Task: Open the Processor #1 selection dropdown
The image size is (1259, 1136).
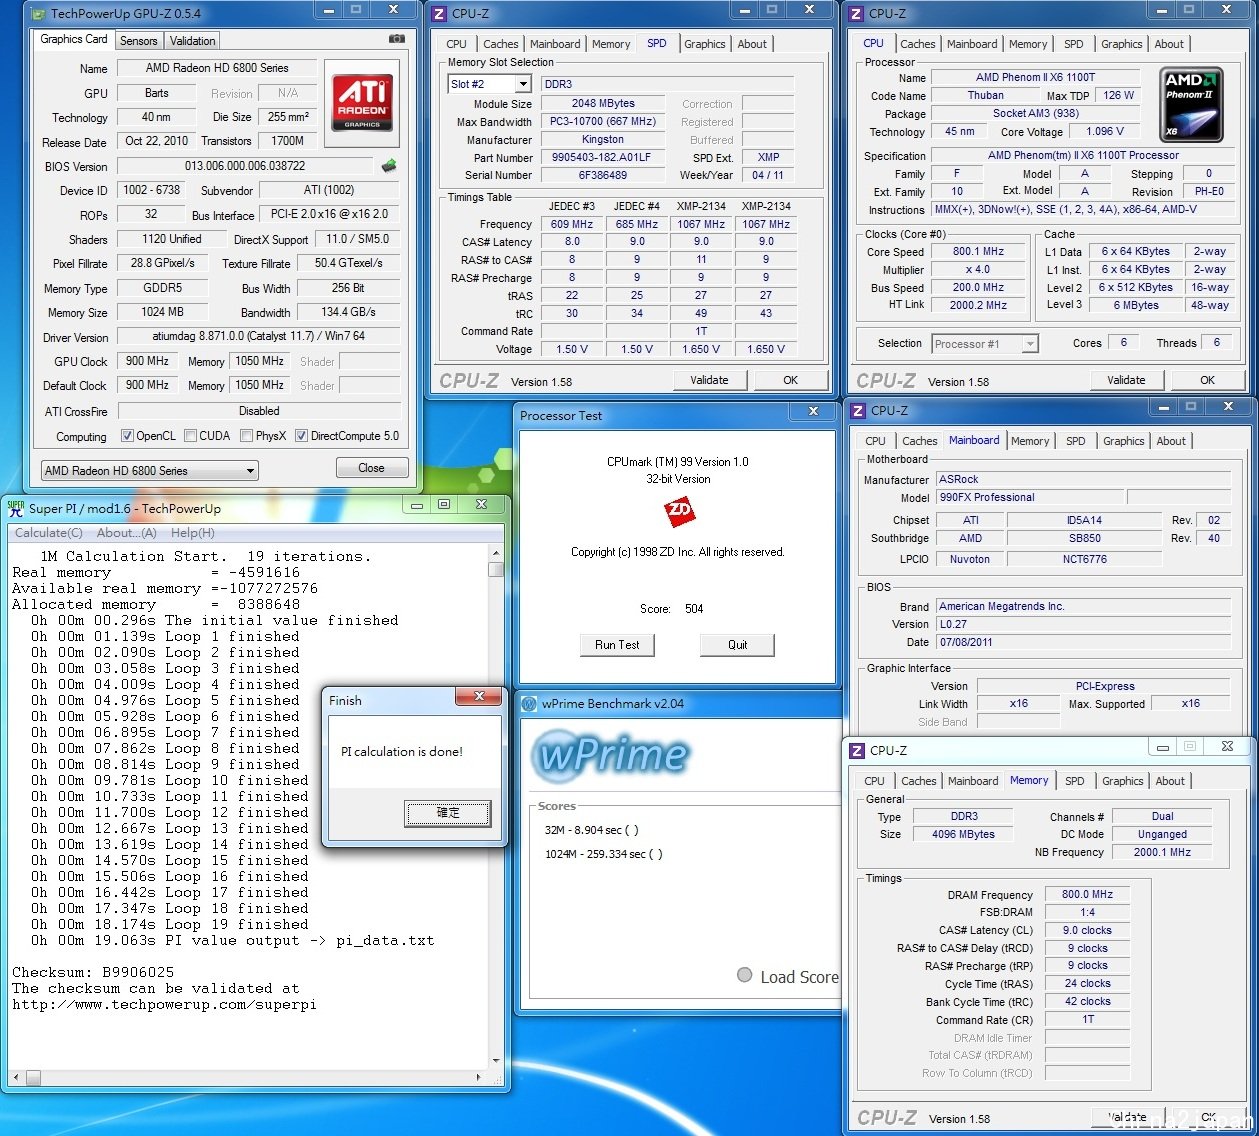Action: (985, 344)
